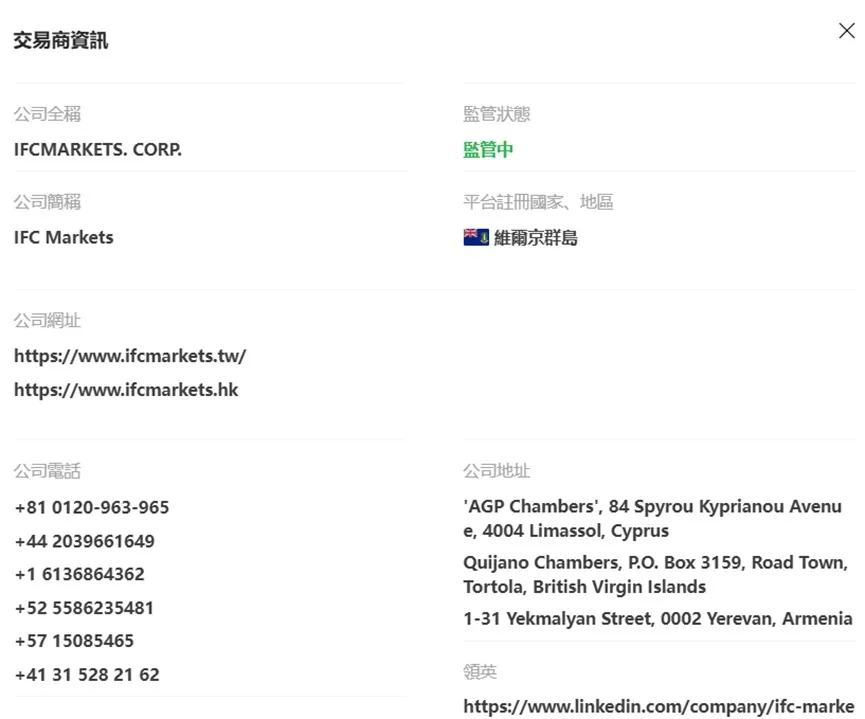Open the https://www.ifcmarkets.hk link

[126, 390]
